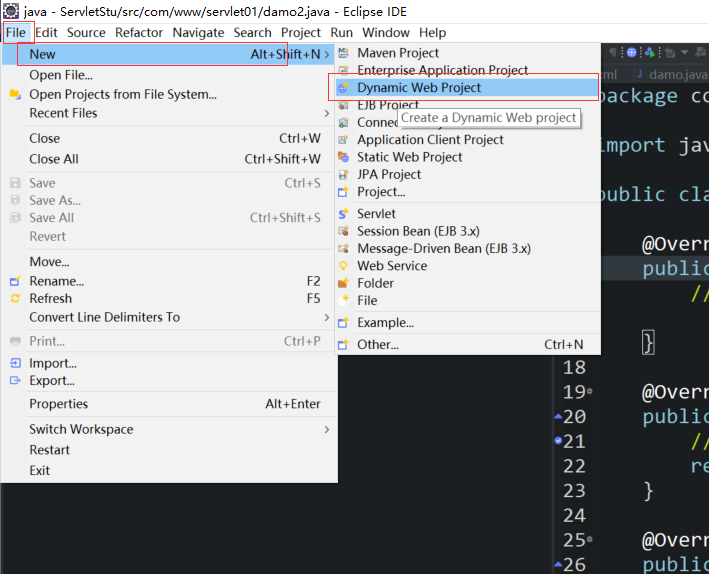
Task: Expand Convert Line Delimiters To submenu
Action: click(x=326, y=318)
